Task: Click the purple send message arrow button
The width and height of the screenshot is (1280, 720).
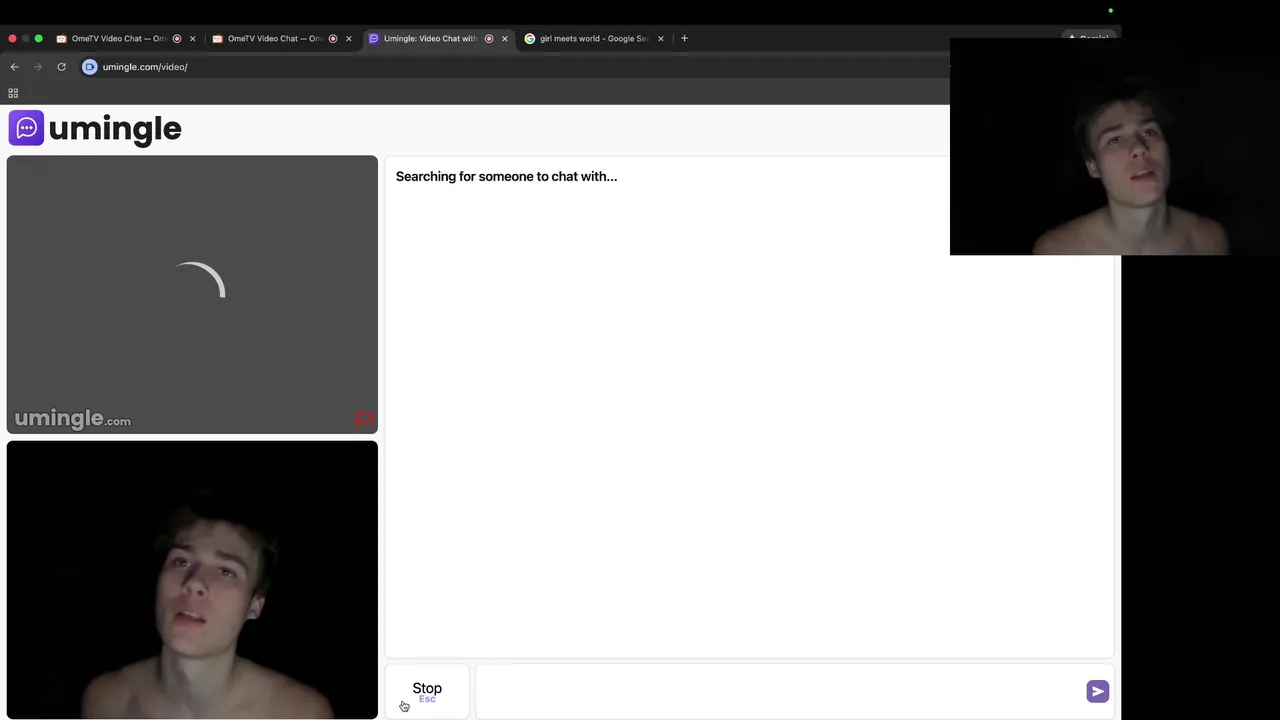Action: coord(1098,691)
